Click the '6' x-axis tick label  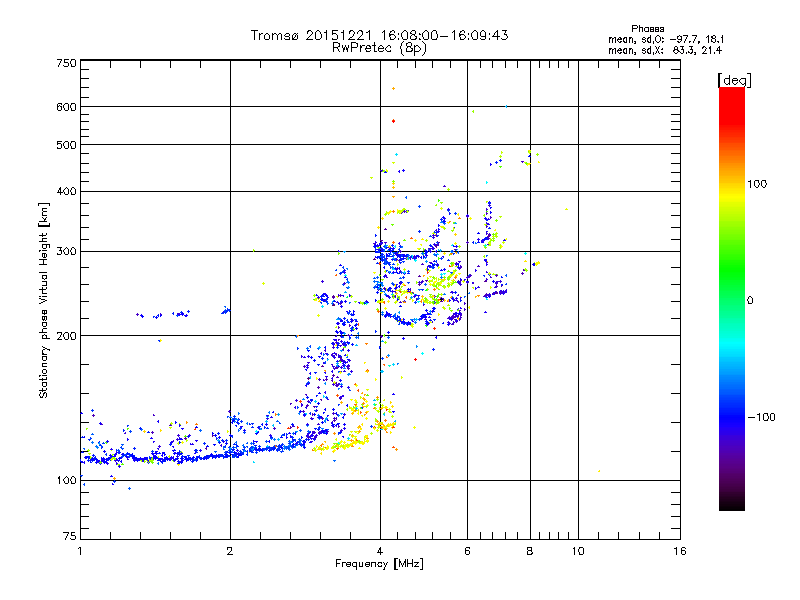pos(467,551)
